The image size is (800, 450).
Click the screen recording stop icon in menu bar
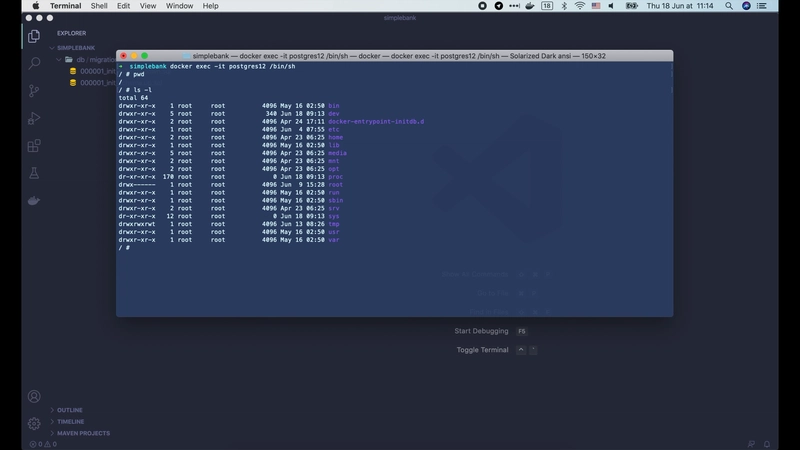click(482, 6)
